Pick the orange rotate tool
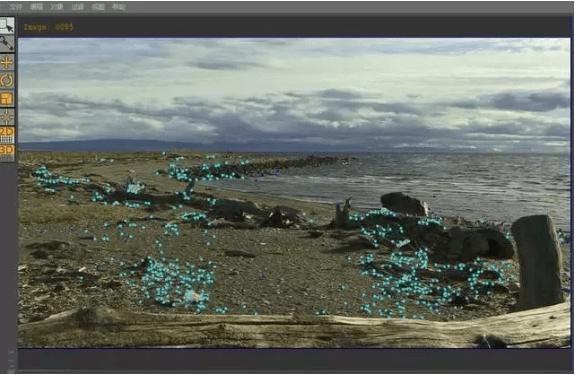The image size is (575, 375). tap(7, 81)
